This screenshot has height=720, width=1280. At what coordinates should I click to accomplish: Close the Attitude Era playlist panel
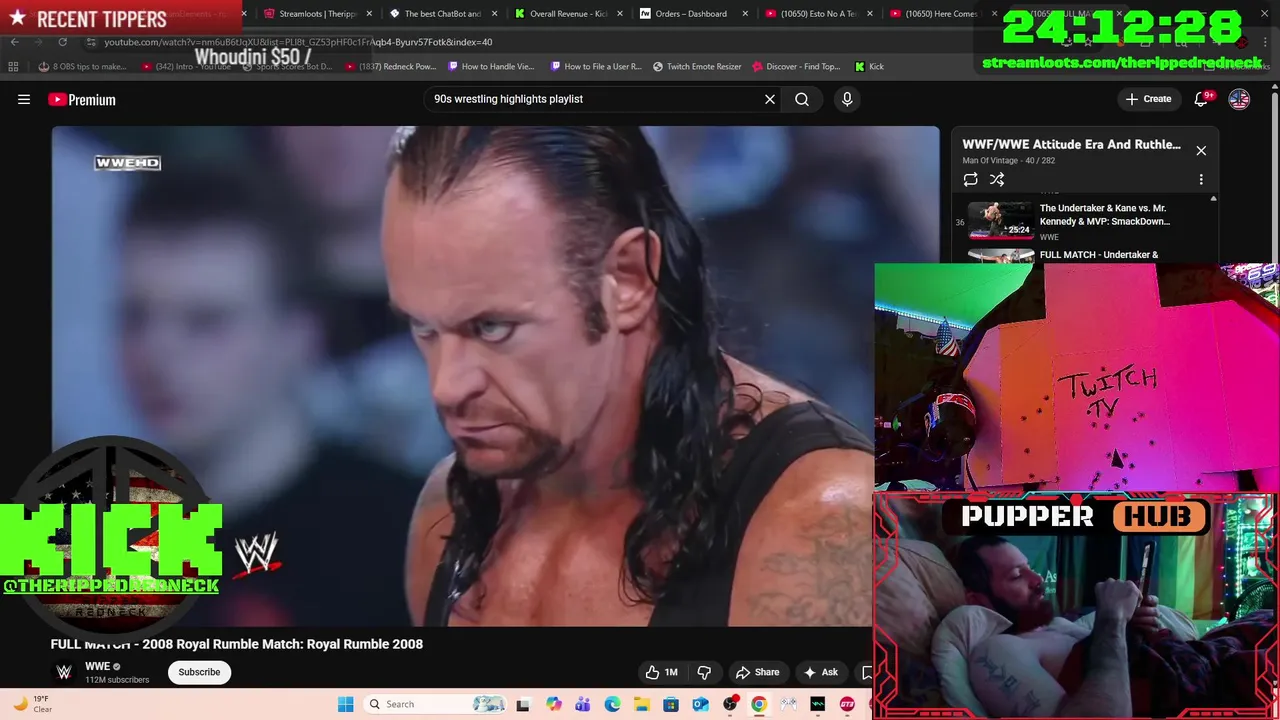[1201, 151]
